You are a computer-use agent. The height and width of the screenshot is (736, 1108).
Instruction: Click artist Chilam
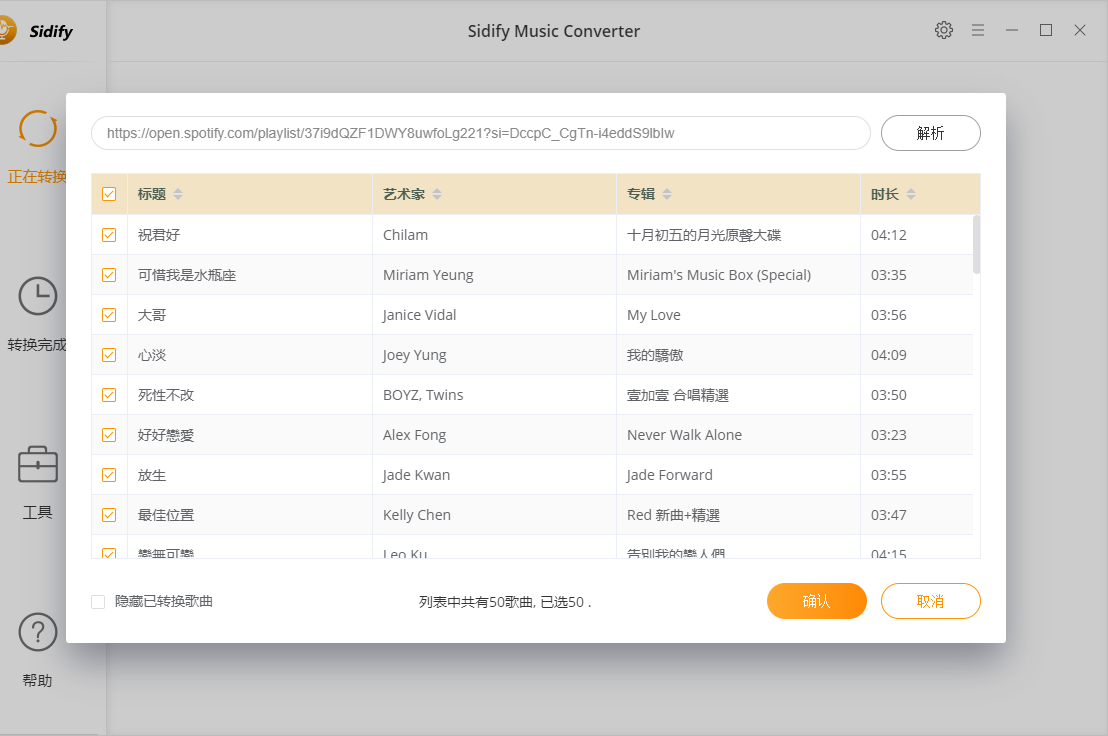point(406,235)
